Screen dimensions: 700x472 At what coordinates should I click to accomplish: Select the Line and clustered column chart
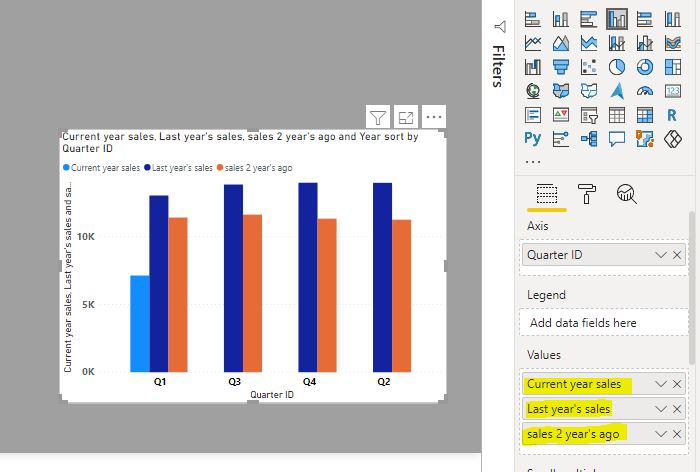645,43
